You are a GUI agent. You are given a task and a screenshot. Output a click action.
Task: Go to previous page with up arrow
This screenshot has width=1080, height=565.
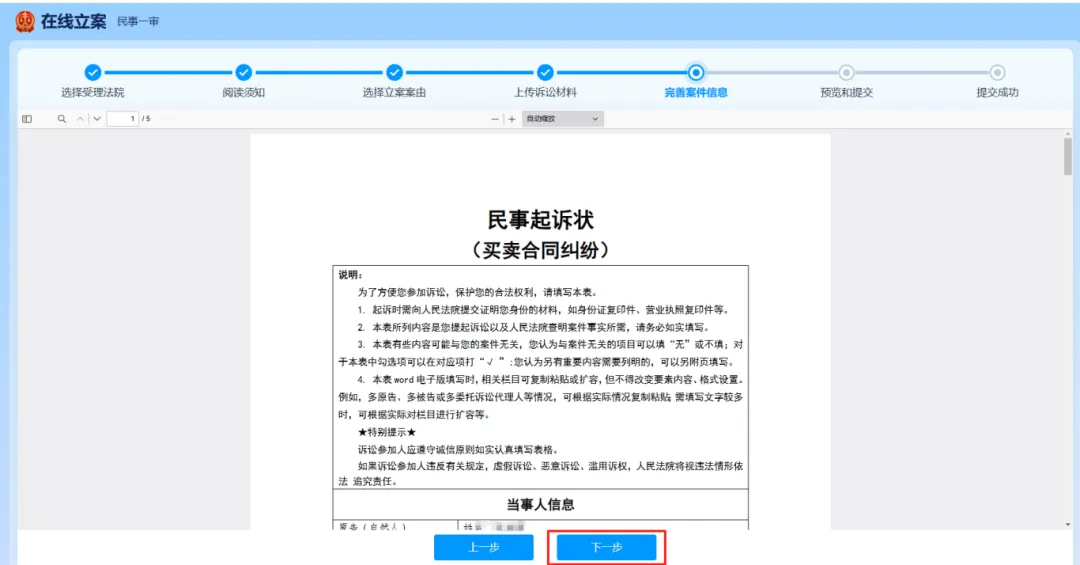[80, 119]
